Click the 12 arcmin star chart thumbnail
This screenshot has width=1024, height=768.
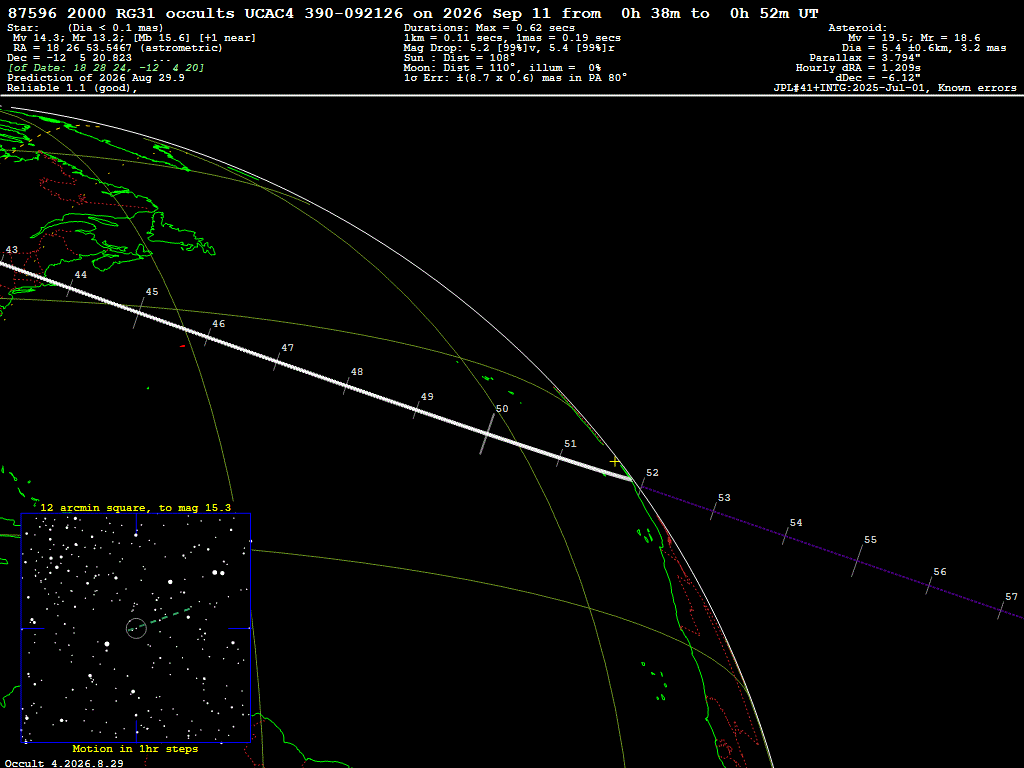pos(136,628)
